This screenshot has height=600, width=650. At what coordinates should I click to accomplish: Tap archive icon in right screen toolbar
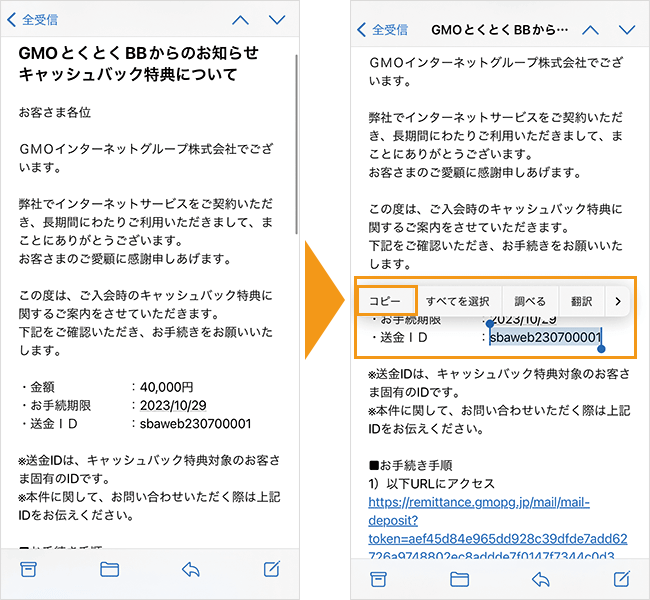click(378, 579)
